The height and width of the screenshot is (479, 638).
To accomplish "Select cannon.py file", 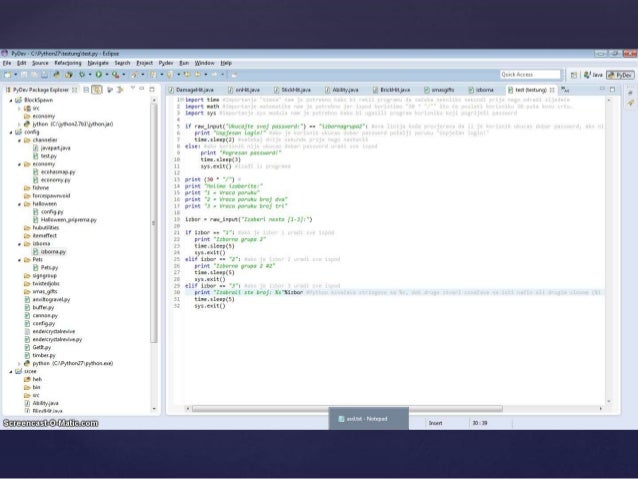I will pyautogui.click(x=41, y=315).
